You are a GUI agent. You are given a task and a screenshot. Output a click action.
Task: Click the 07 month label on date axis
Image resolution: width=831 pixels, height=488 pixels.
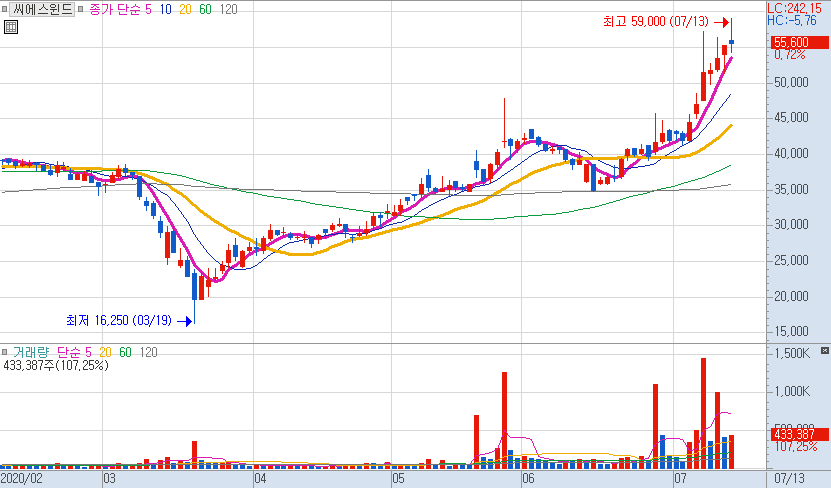click(680, 479)
